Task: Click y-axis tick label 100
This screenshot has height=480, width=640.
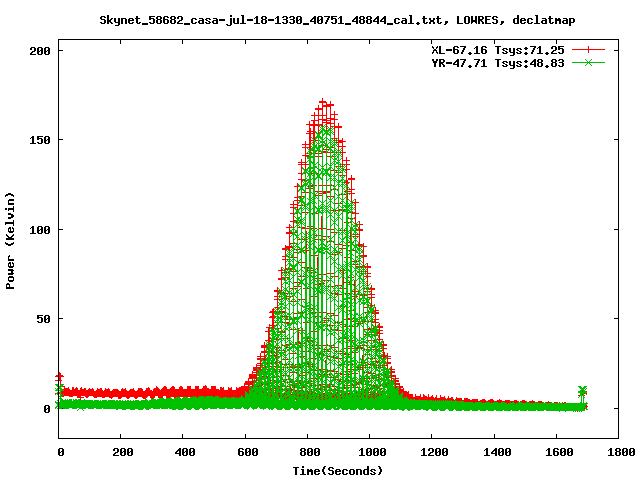Action: (40, 230)
